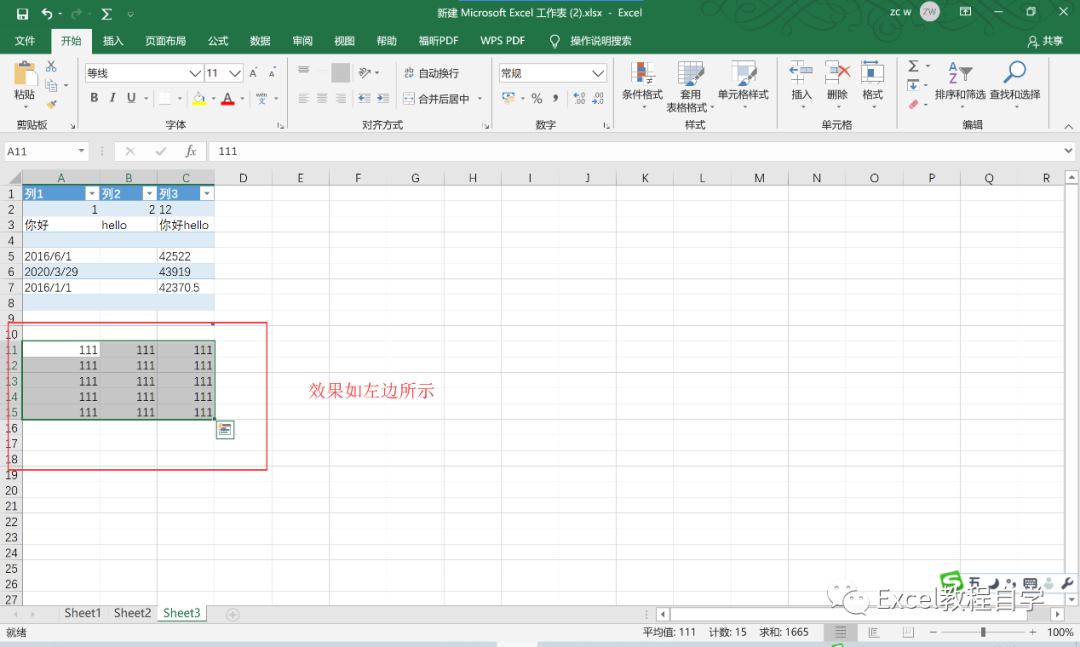
Task: Click the red font color swatch
Action: (228, 99)
